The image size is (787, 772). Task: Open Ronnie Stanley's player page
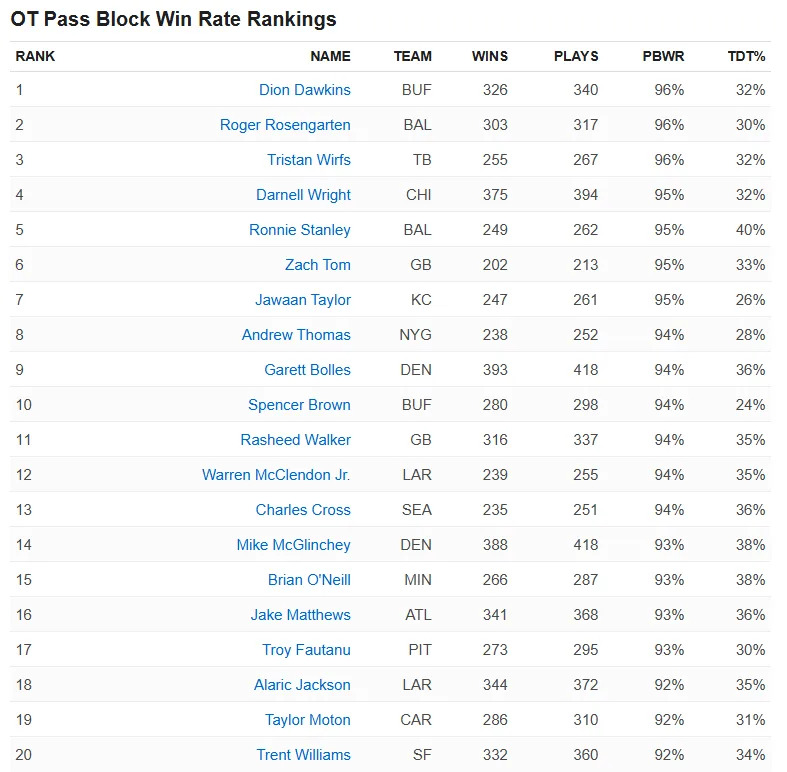pos(299,230)
